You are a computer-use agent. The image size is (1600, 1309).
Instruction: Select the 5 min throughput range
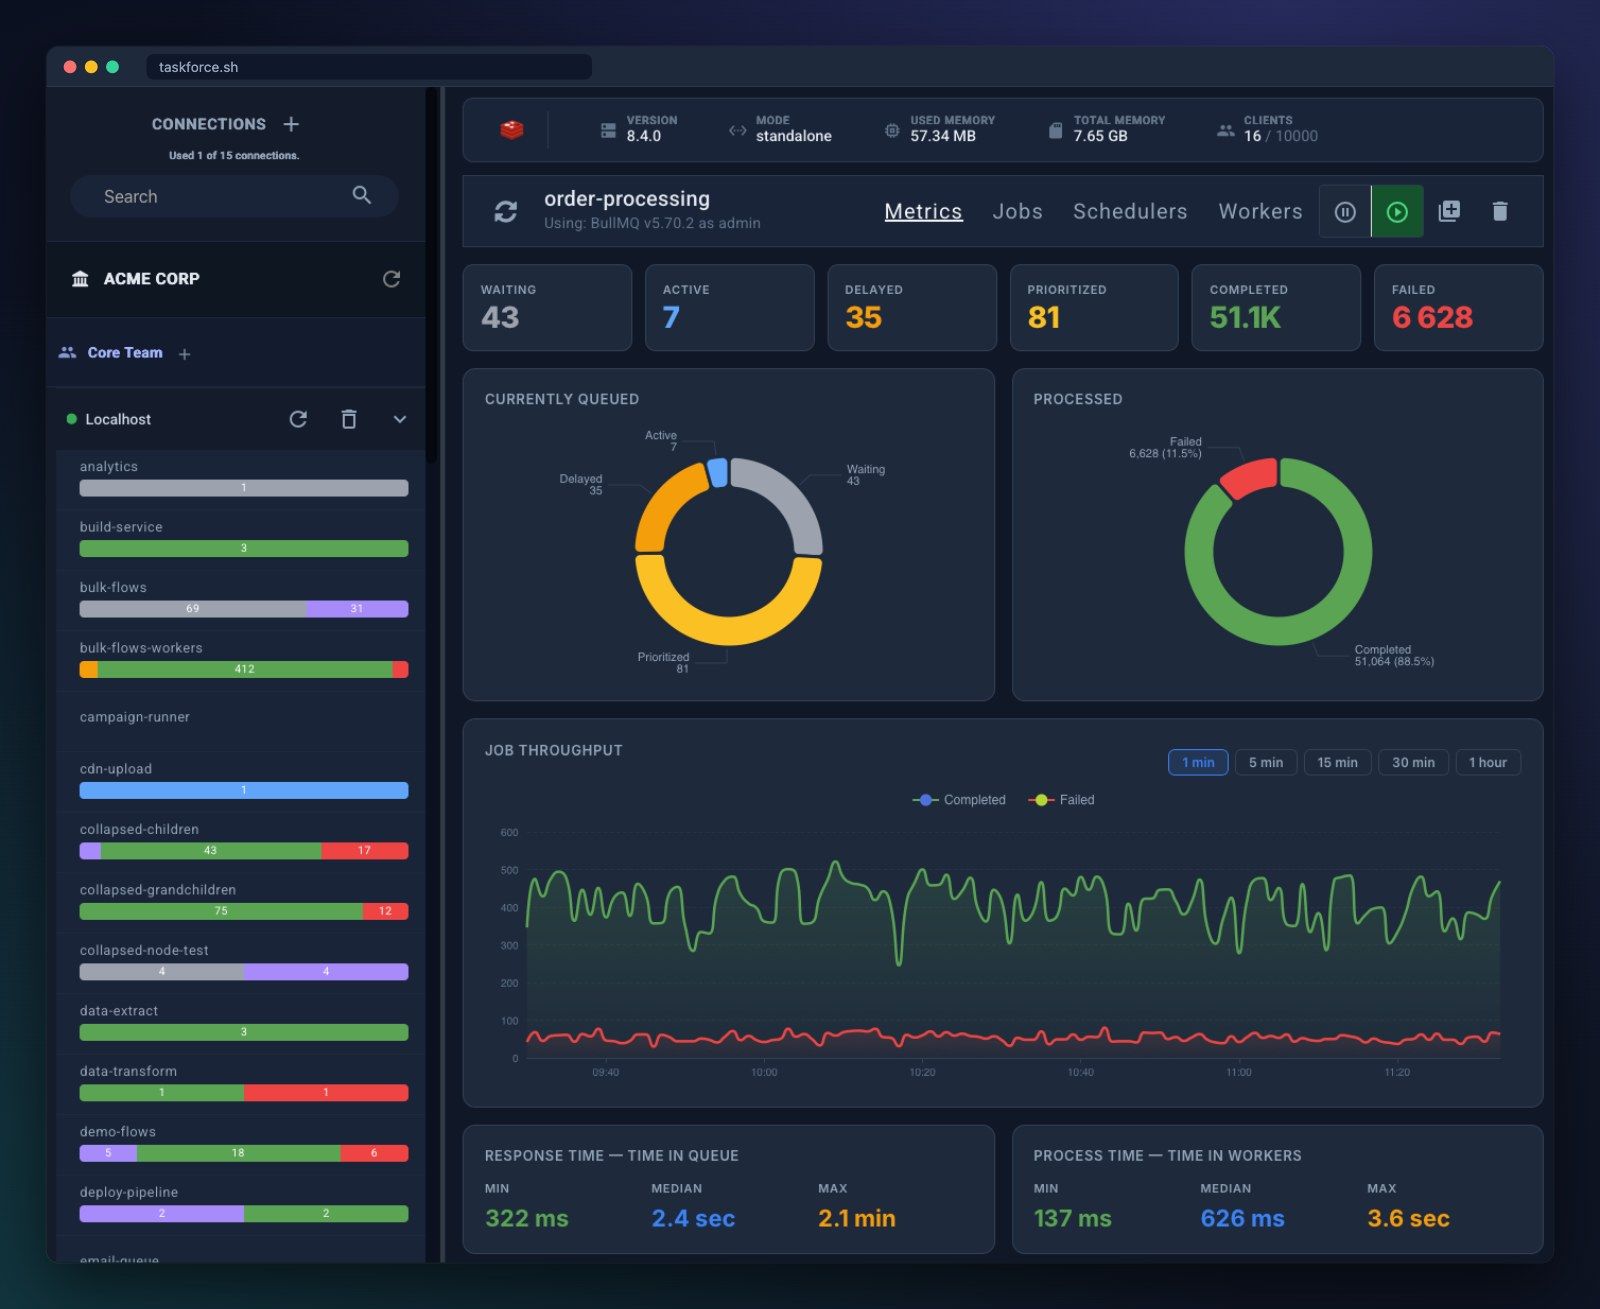pos(1266,762)
